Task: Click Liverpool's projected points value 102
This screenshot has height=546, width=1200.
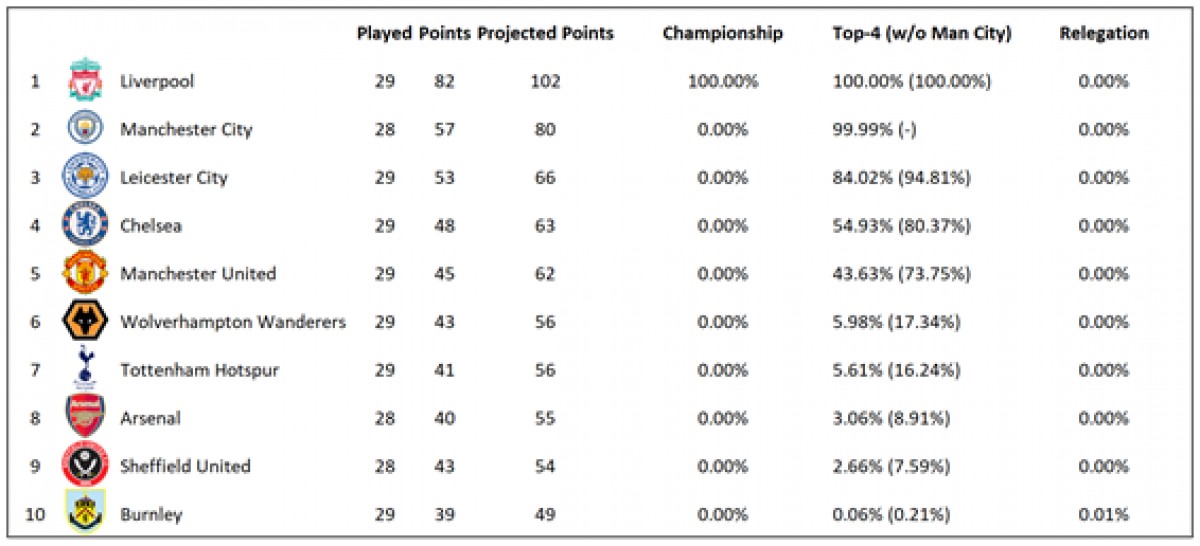Action: [546, 81]
